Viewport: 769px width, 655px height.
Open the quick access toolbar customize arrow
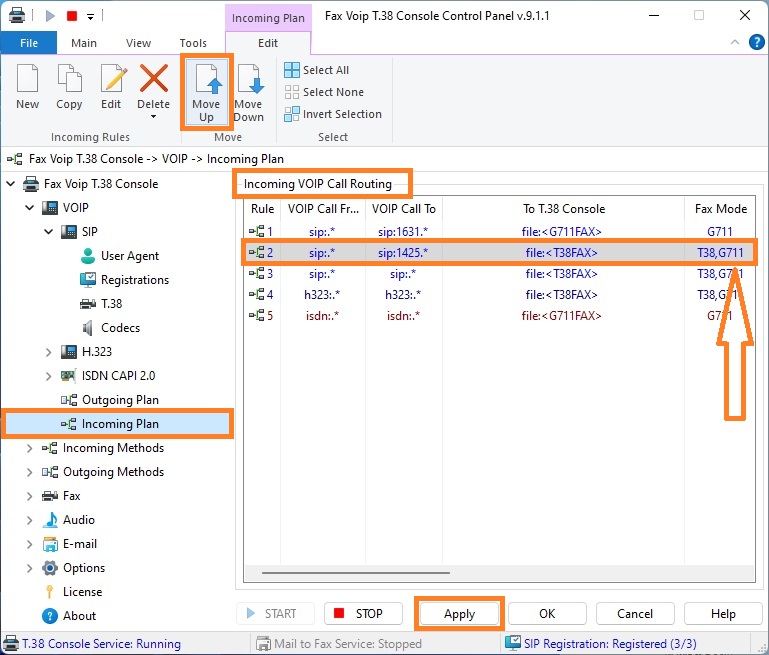click(x=90, y=17)
